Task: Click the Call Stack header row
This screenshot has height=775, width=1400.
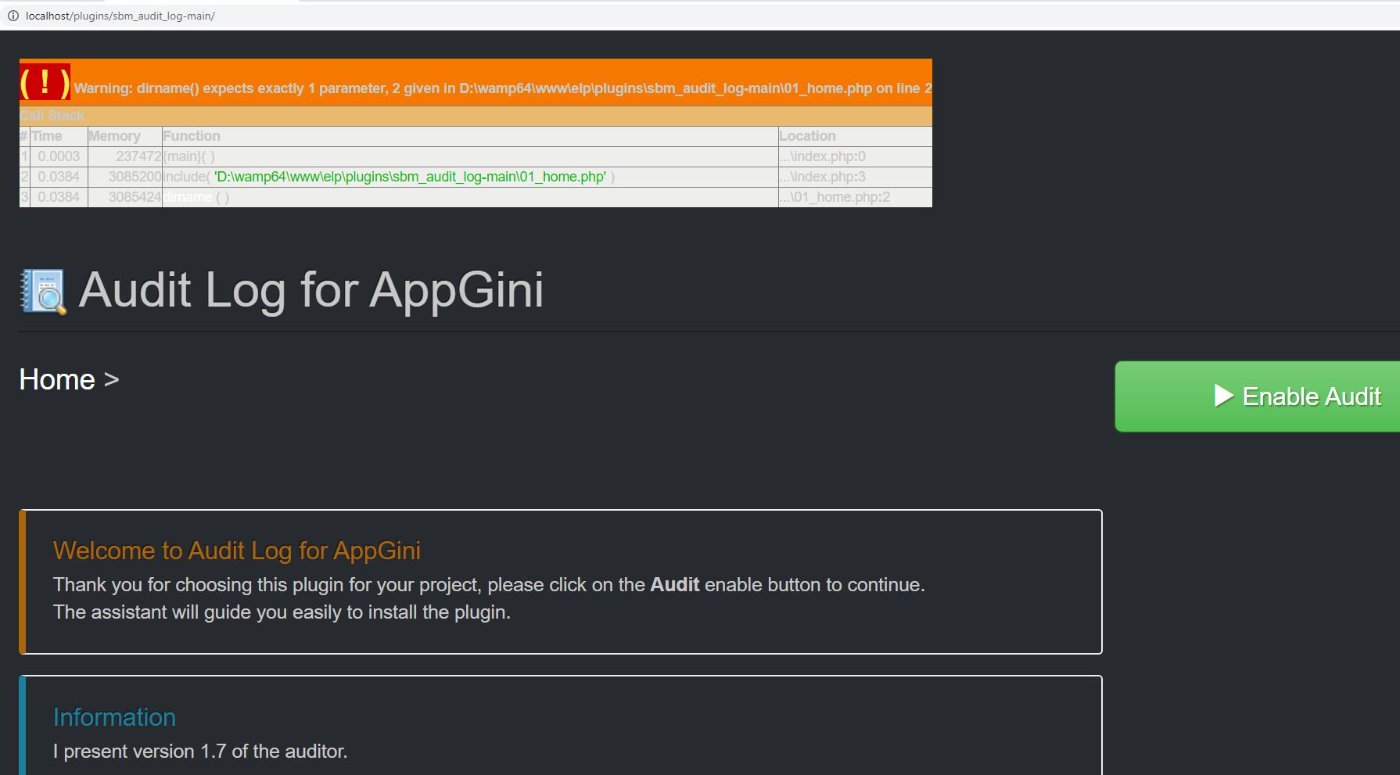Action: point(475,116)
